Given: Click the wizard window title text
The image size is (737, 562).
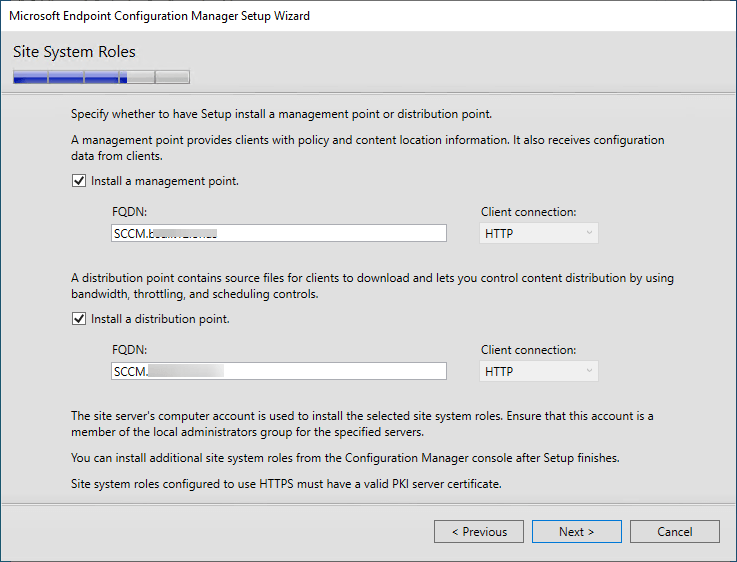Looking at the screenshot, I should 159,16.
